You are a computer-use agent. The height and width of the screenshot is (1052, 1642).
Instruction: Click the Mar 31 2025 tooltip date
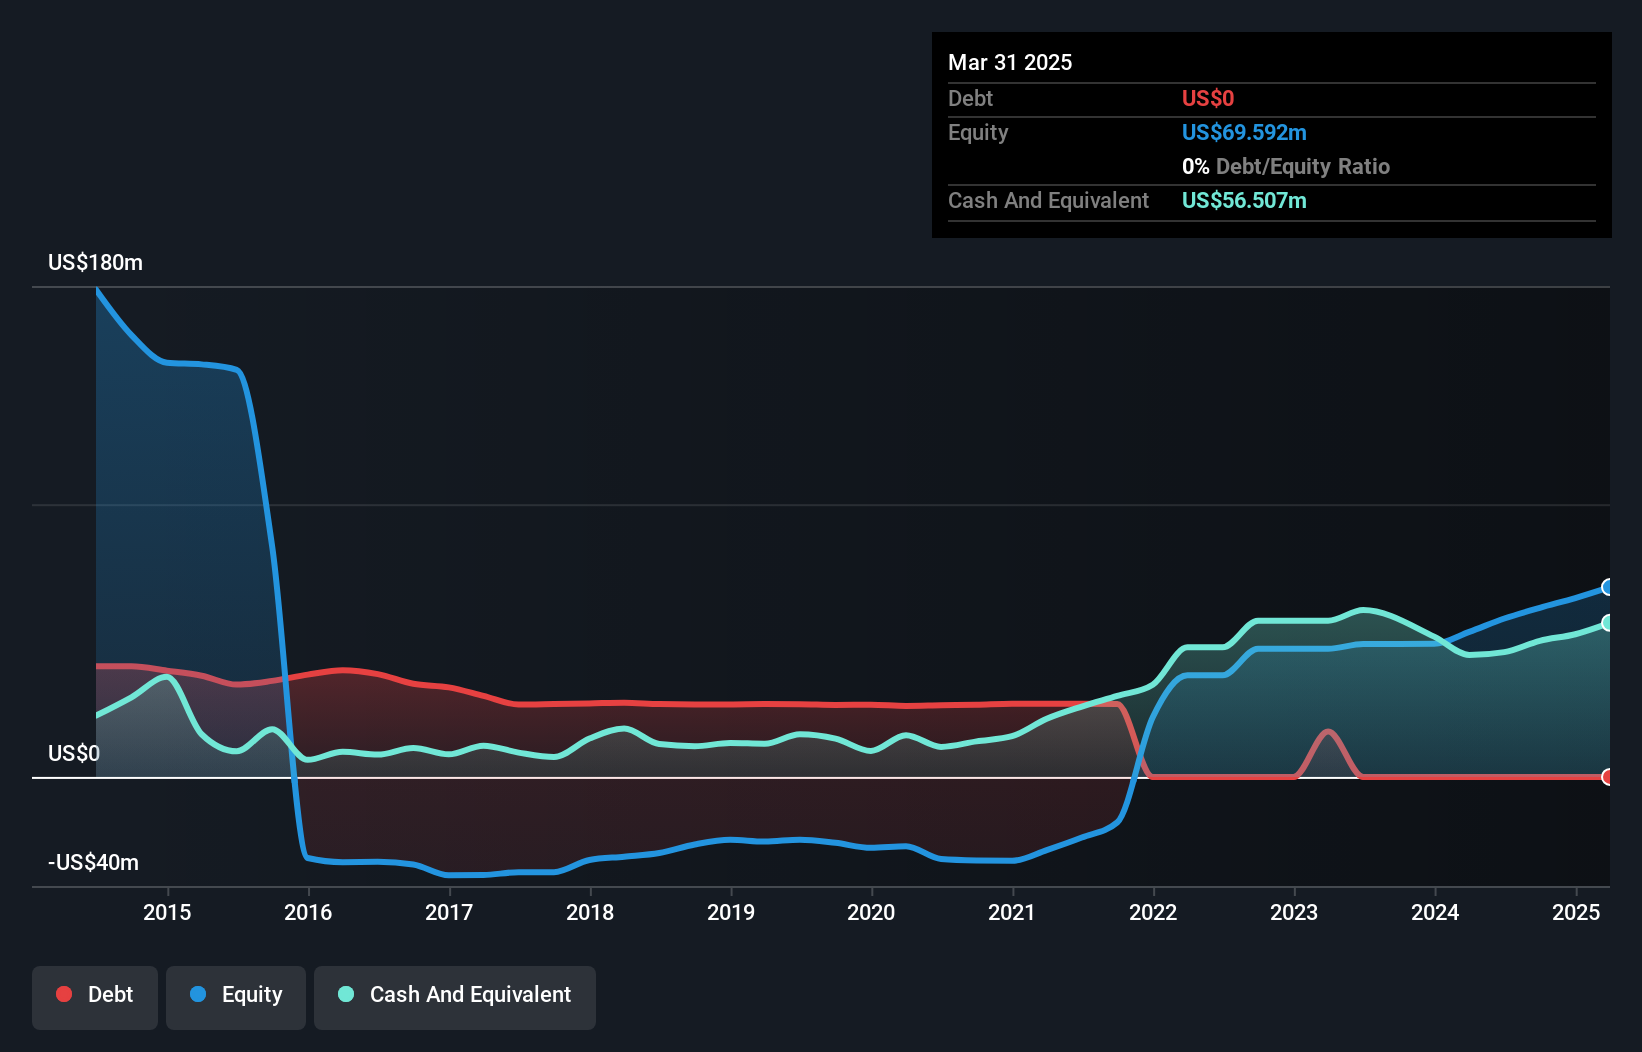[x=1010, y=62]
